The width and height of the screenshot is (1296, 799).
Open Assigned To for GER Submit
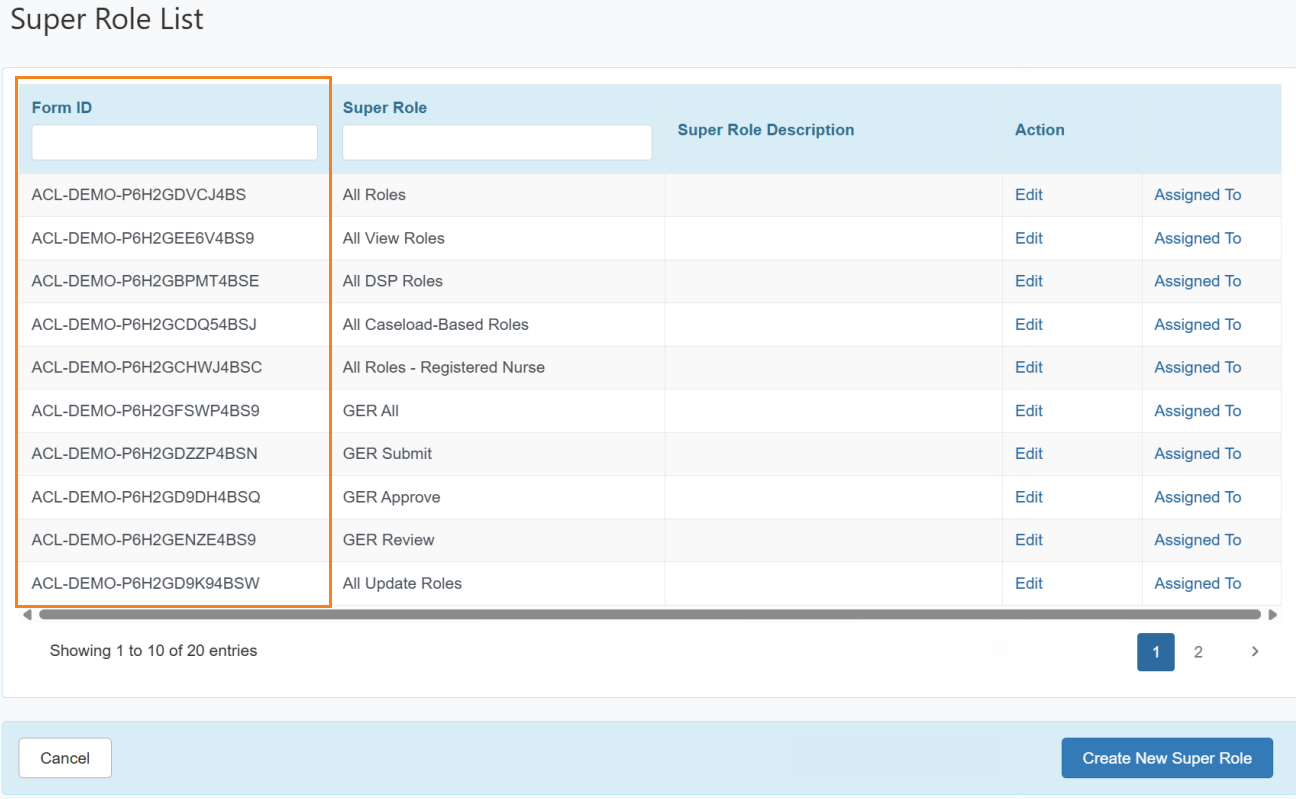1198,453
